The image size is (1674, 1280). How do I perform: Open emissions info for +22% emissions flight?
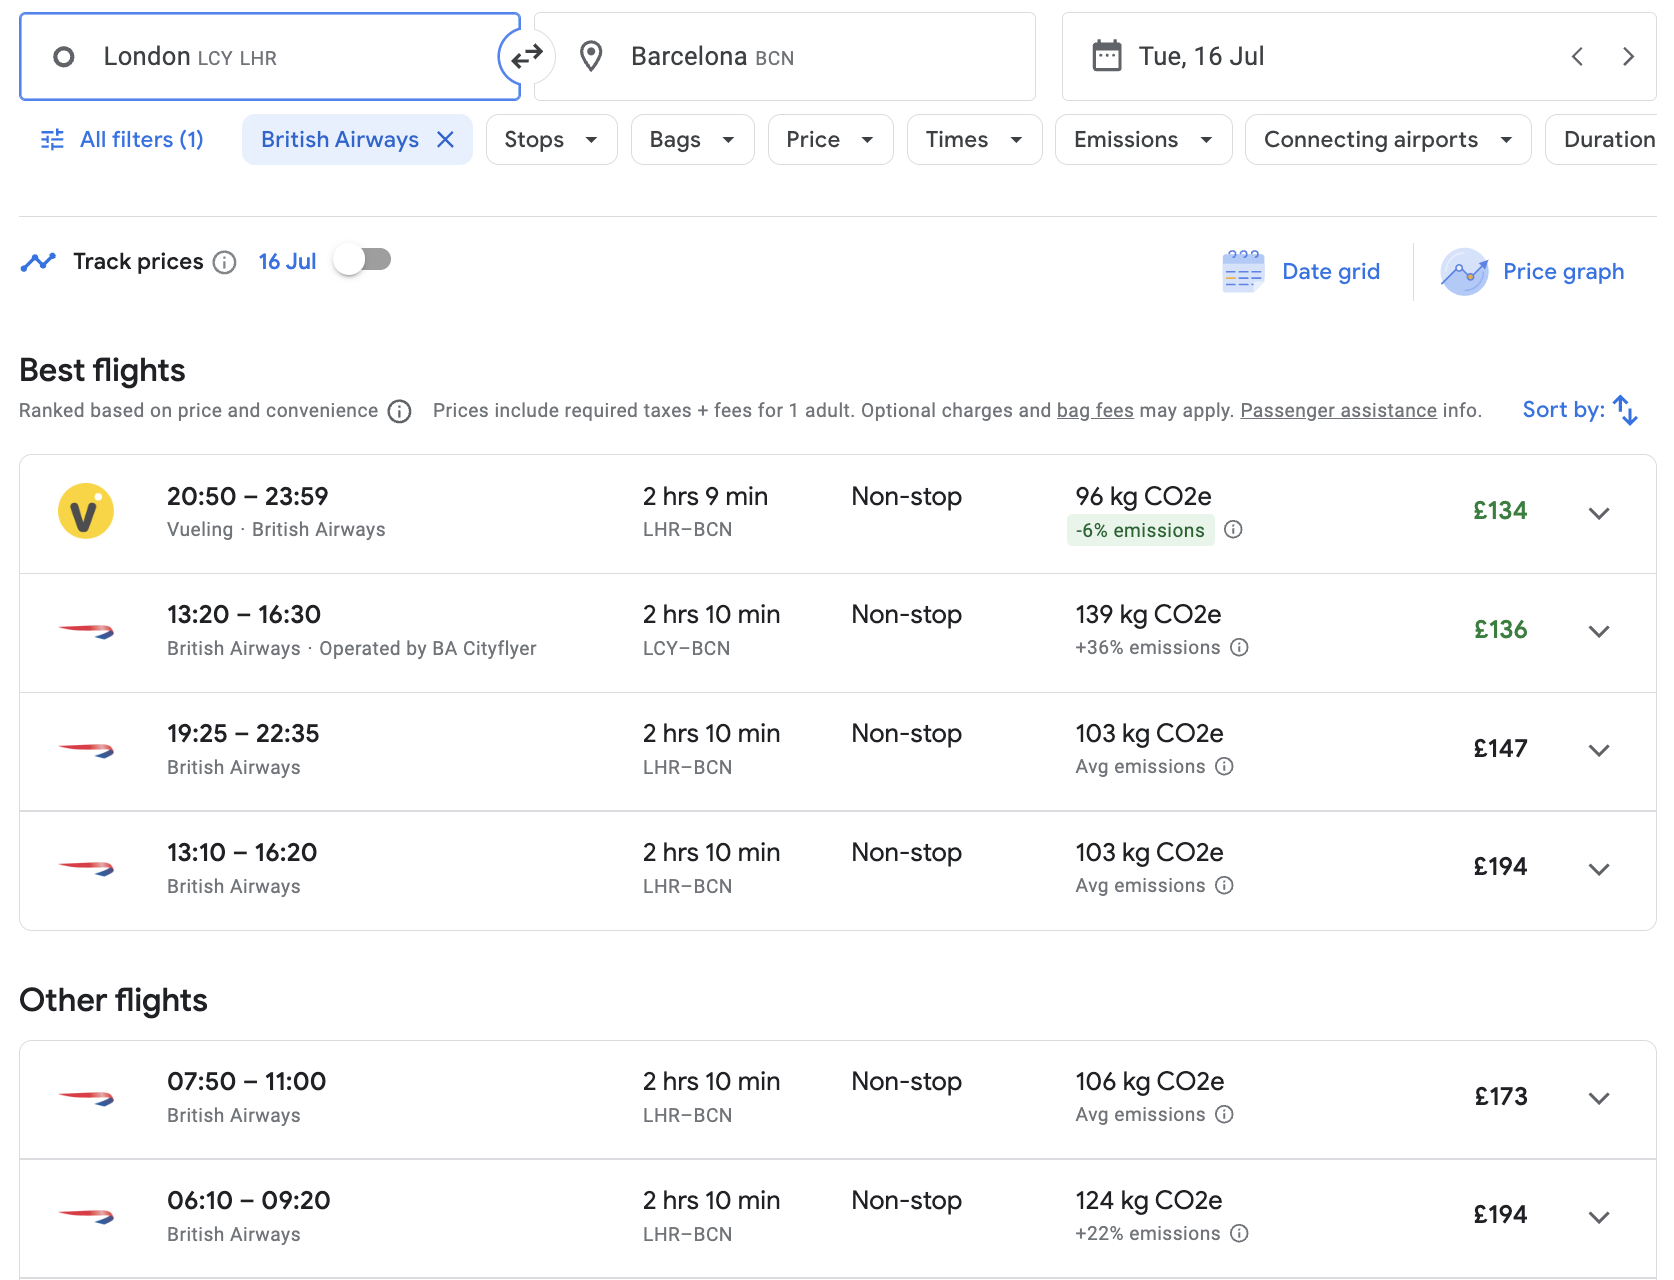click(1239, 1233)
